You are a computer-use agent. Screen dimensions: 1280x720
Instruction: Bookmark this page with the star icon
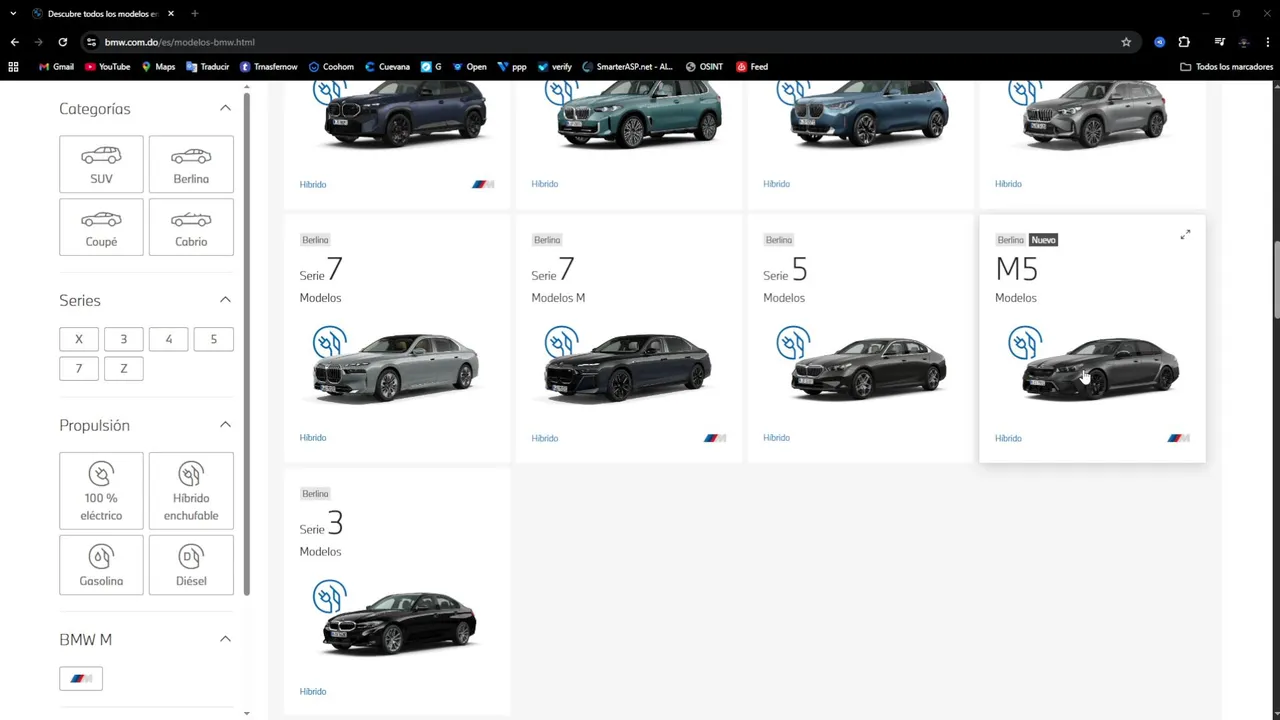click(x=1126, y=42)
